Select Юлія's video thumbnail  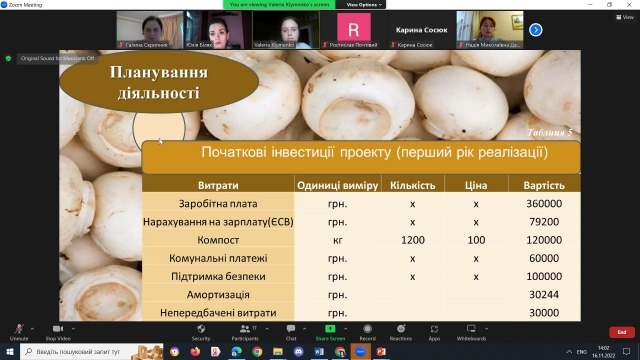pos(218,30)
